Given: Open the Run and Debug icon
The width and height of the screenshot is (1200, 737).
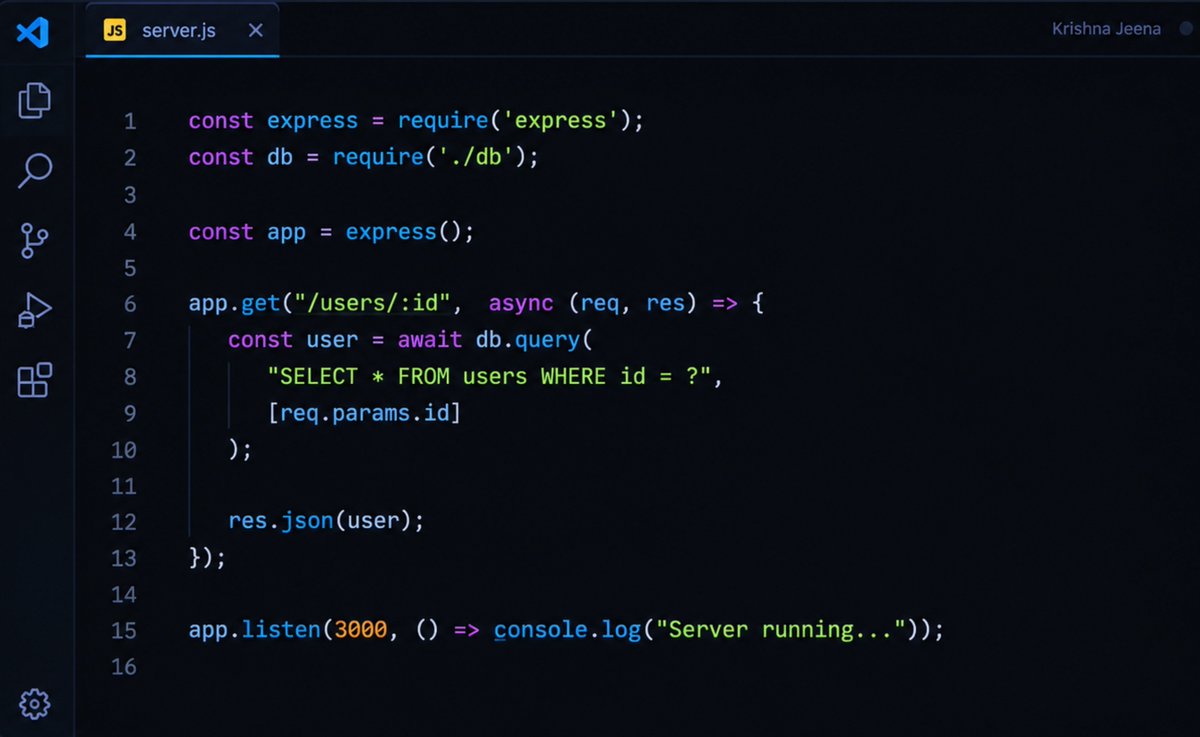Looking at the screenshot, I should (35, 310).
